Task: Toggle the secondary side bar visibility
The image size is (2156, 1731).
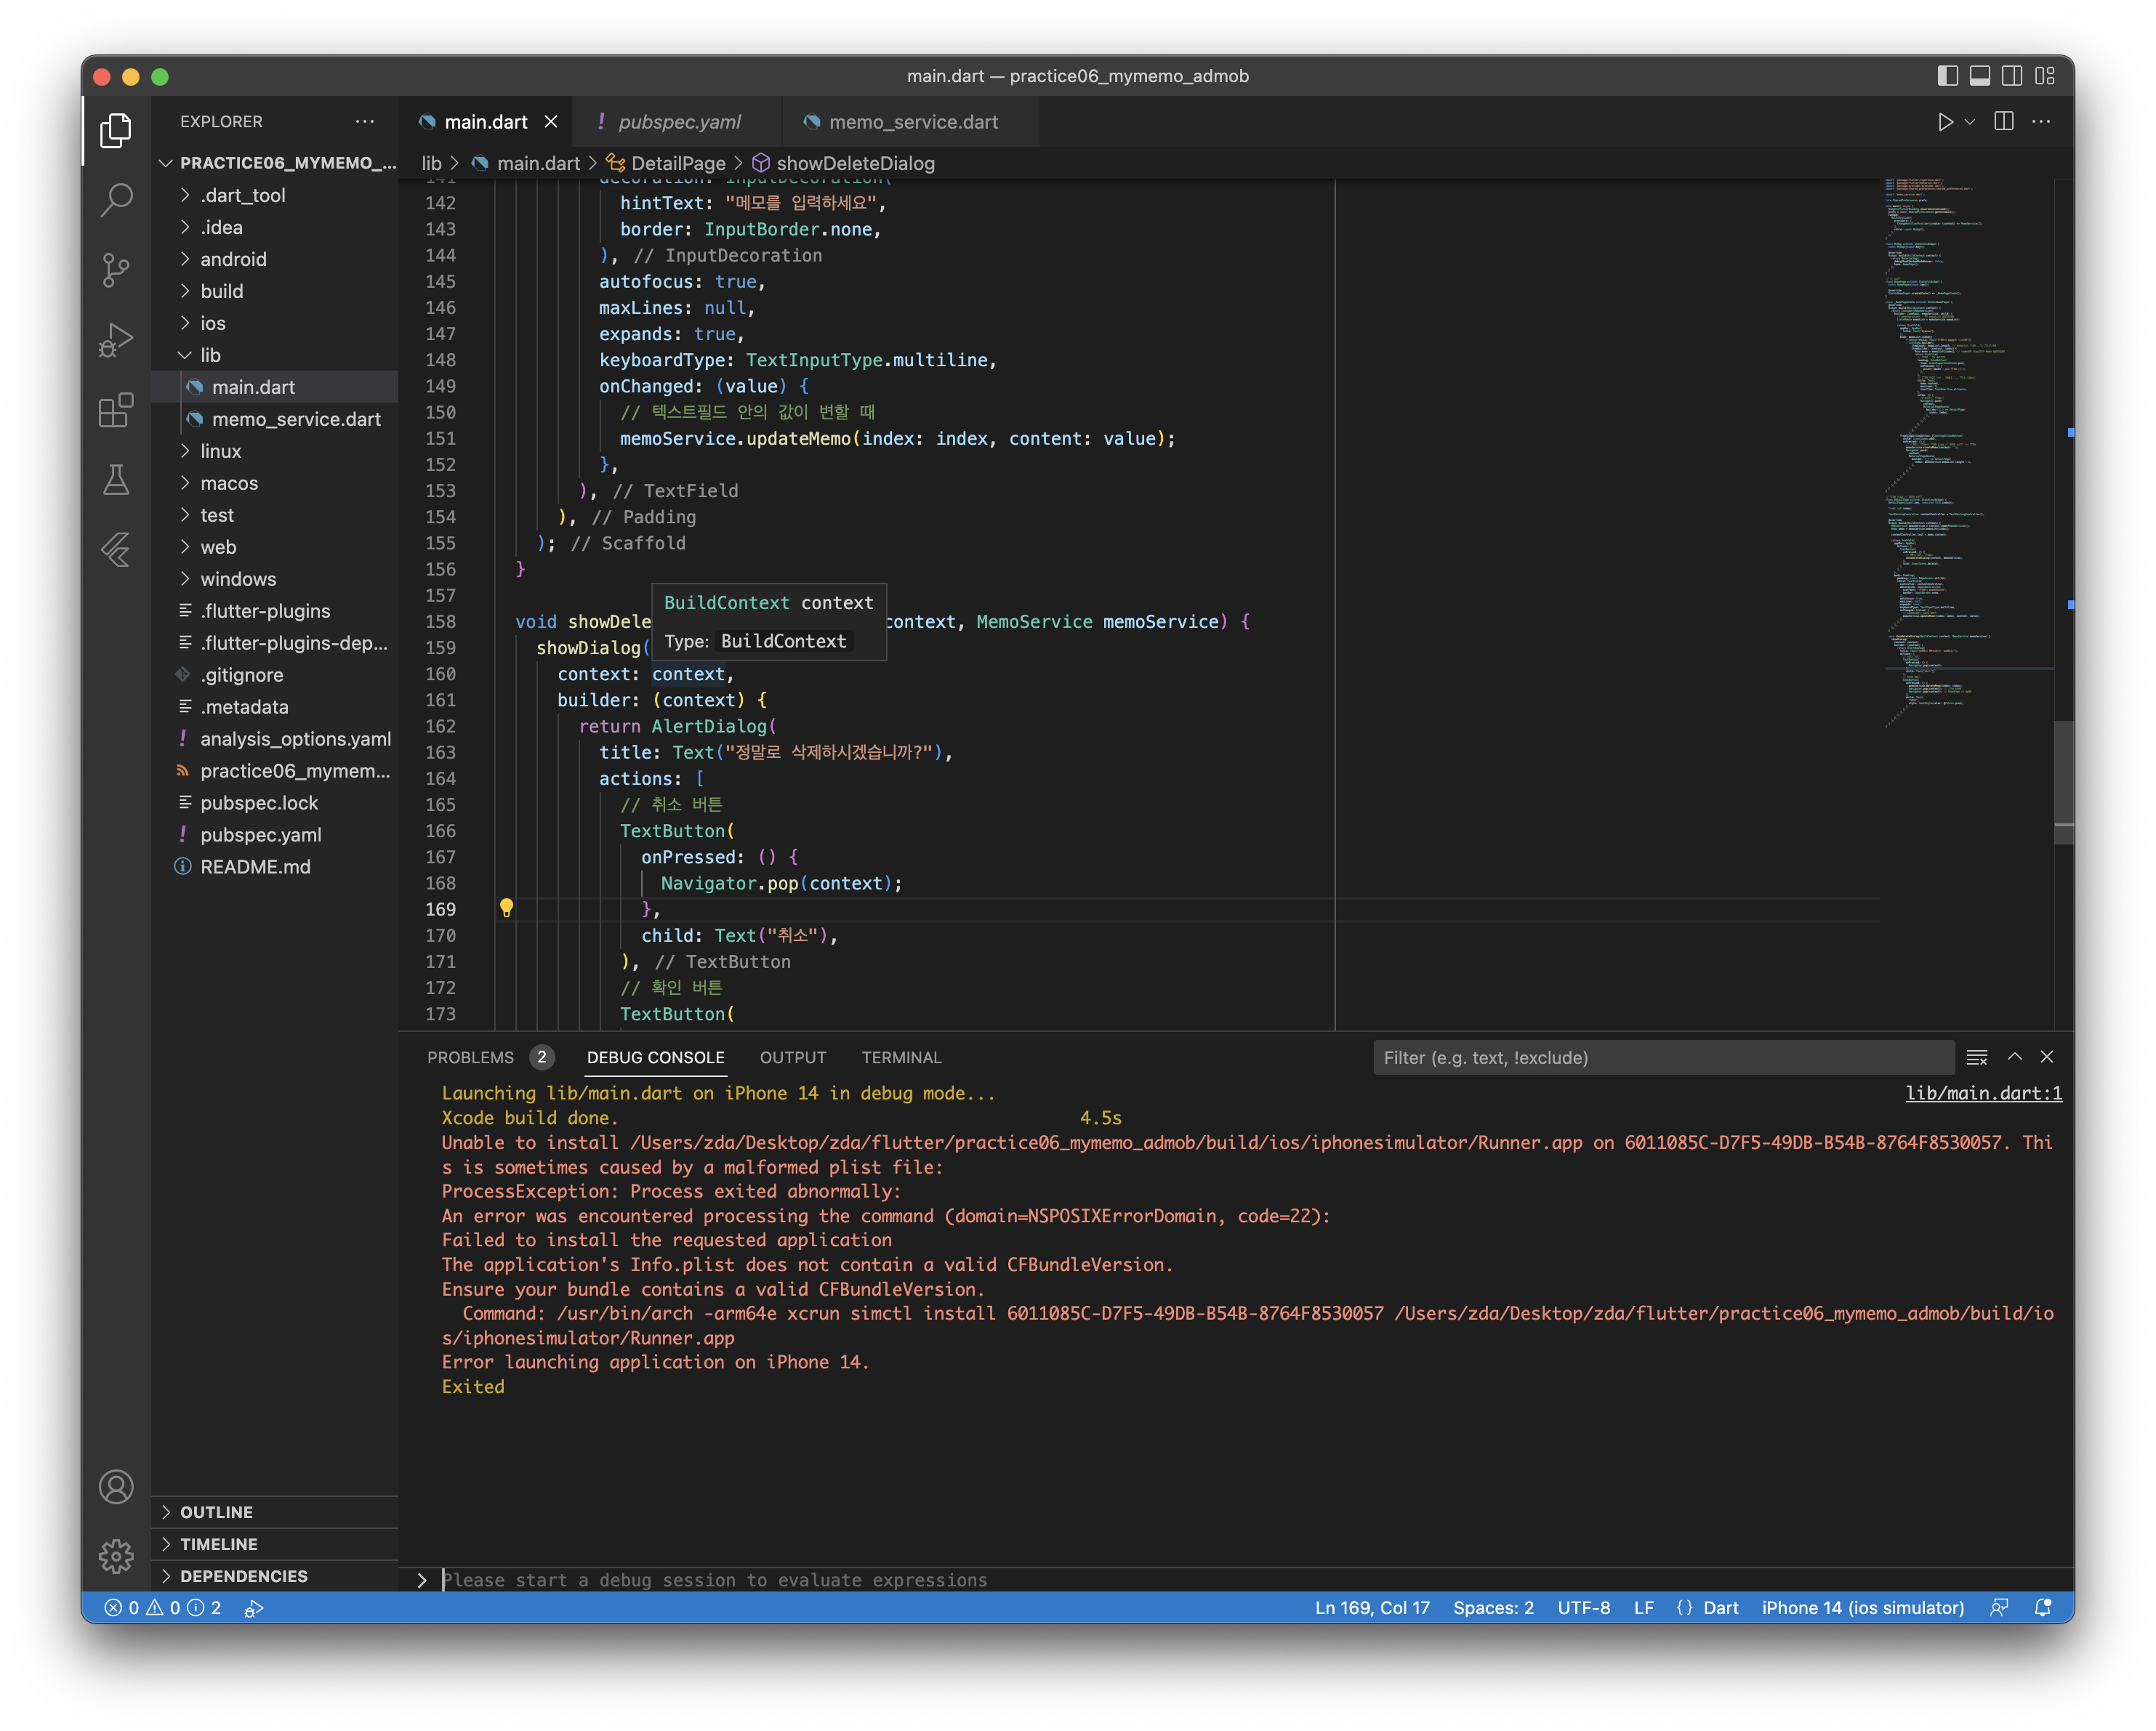Action: 2012,76
